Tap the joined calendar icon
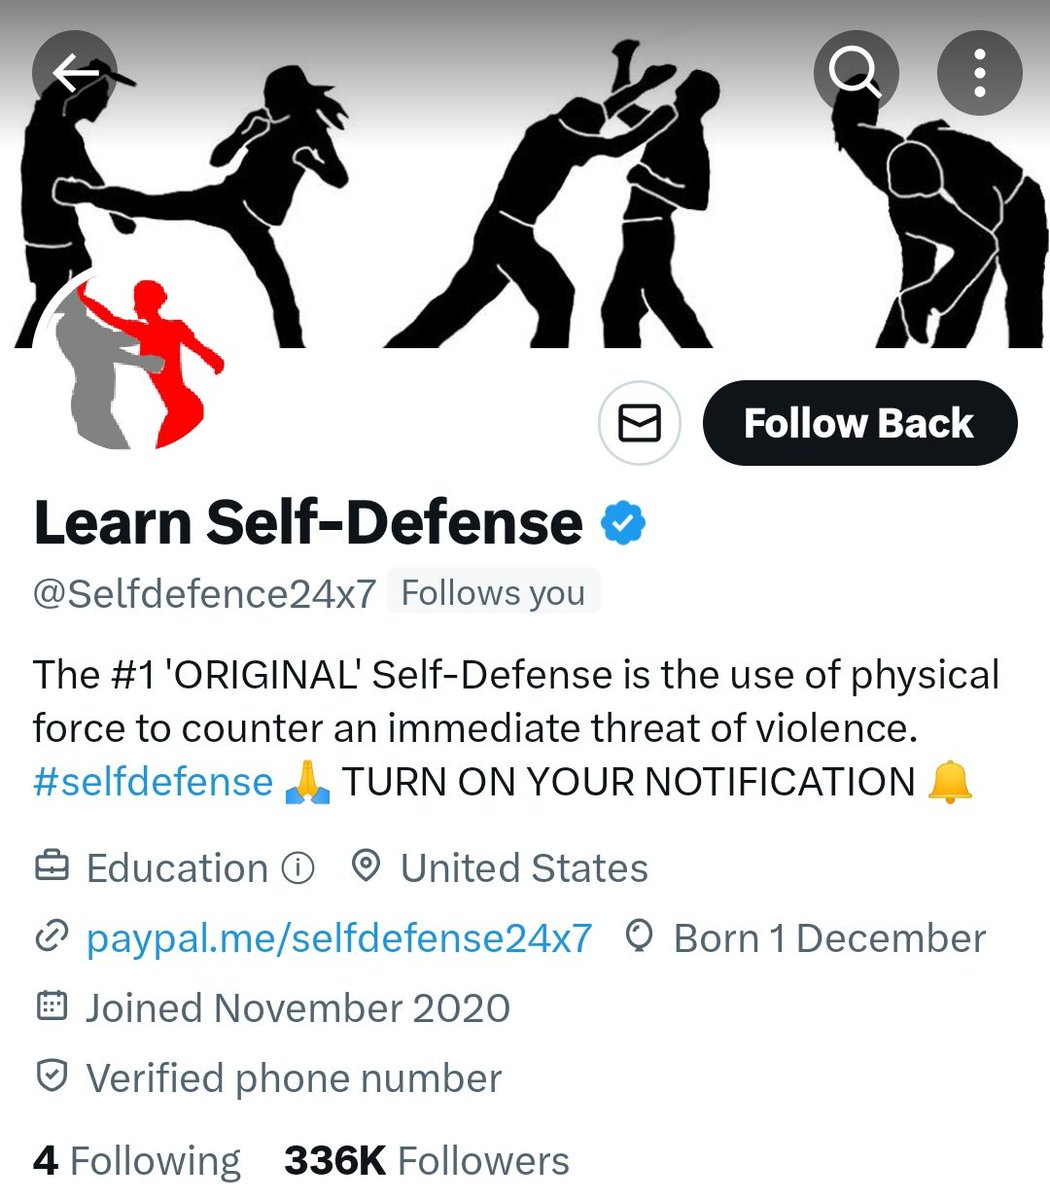Image resolution: width=1050 pixels, height=1200 pixels. (51, 1006)
